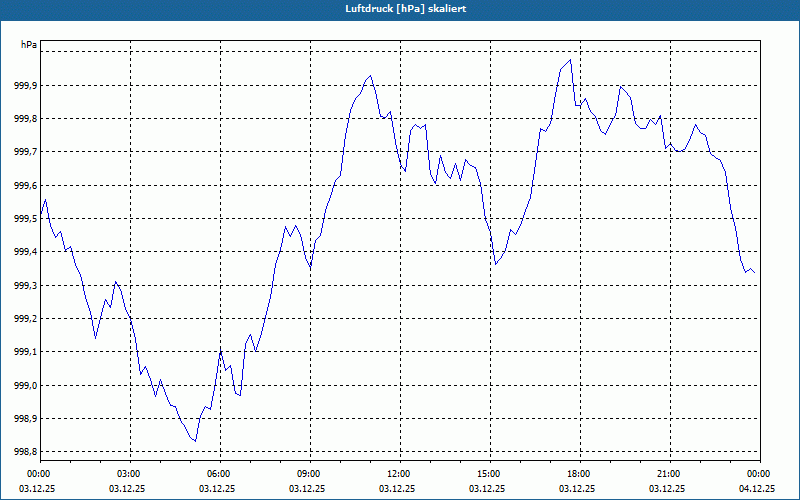Screen dimensions: 800x500
Task: Click the 00:00 label above 03.12.25
Action: pos(40,474)
